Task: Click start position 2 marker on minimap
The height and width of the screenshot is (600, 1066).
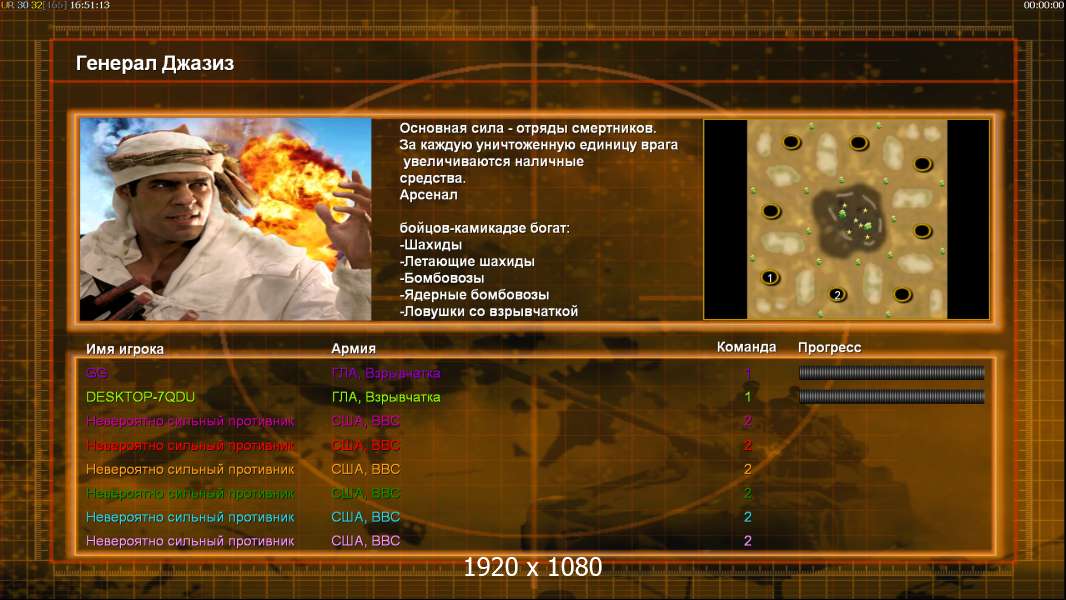Action: [838, 294]
